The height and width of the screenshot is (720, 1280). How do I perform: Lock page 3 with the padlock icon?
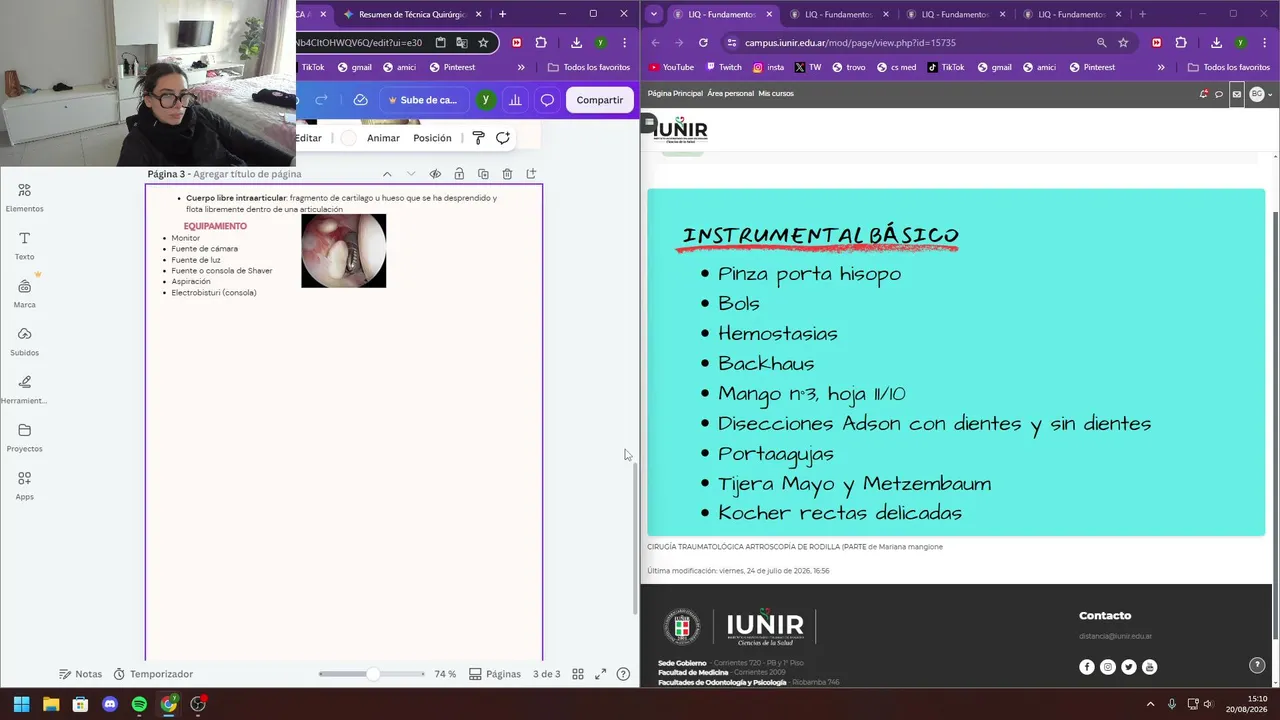pos(459,174)
